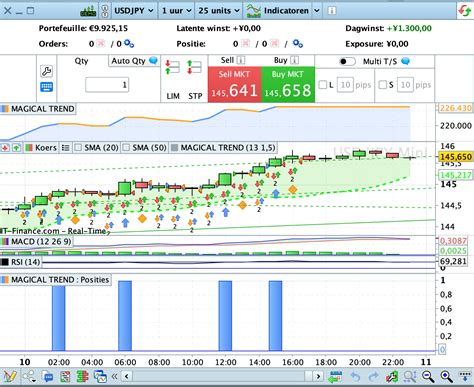Click the chat comment icon in bottom toolbar
Screen dimensions: 474x387
48,377
